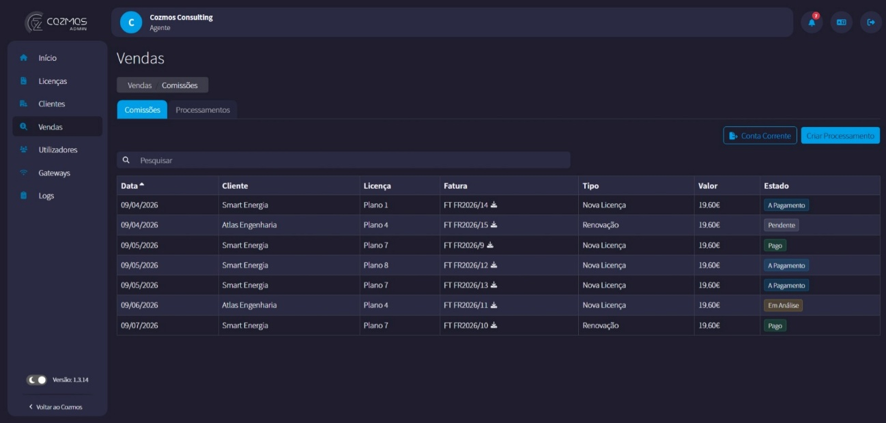Open Utilizadores in the sidebar
886x423 pixels.
[57, 150]
